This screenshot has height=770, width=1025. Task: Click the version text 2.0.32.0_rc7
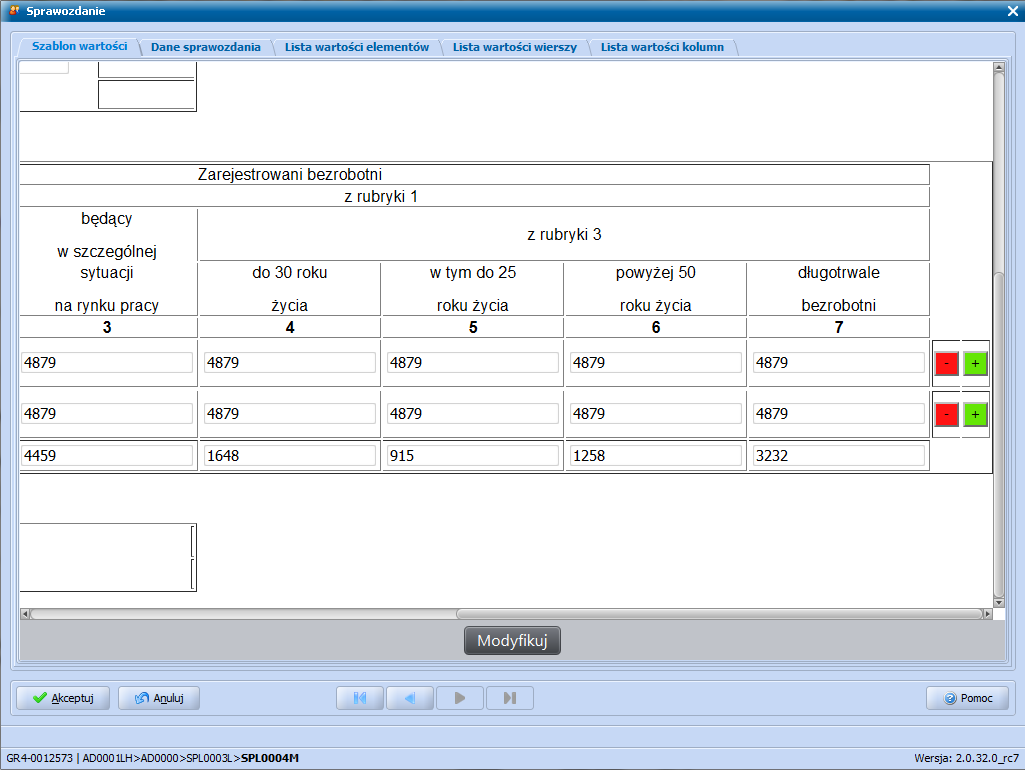click(987, 758)
